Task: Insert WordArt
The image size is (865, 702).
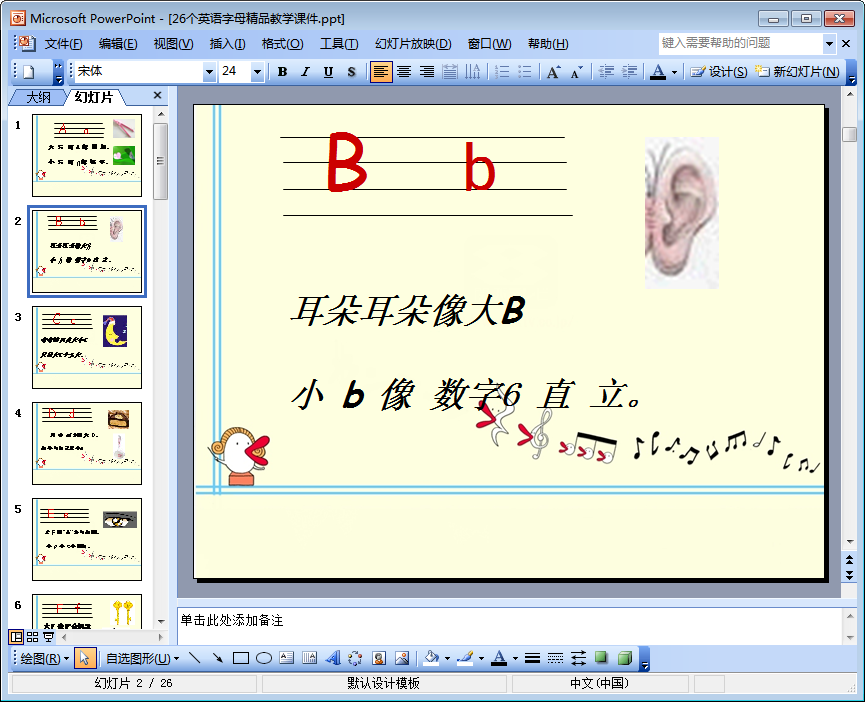Action: 333,658
